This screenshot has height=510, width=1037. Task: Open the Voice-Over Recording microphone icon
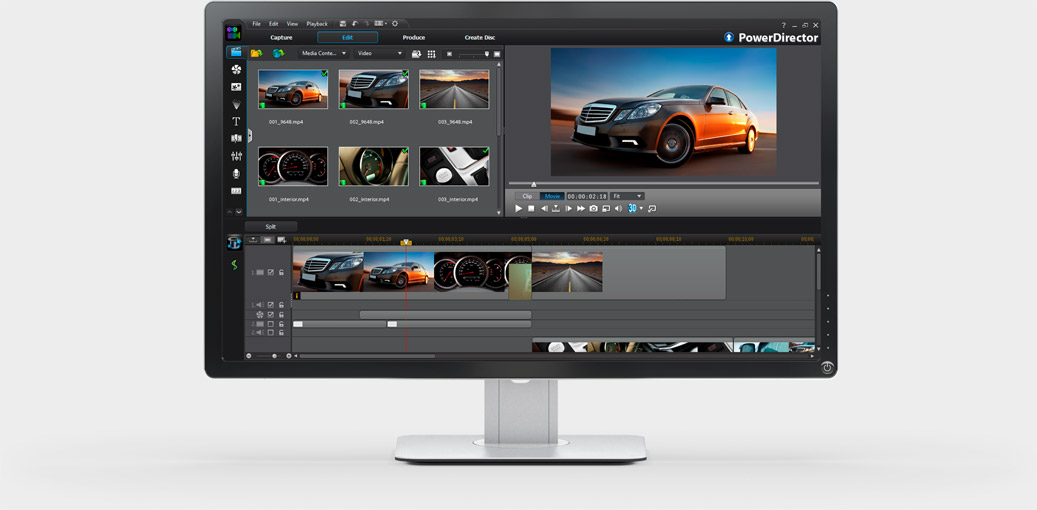[236, 174]
